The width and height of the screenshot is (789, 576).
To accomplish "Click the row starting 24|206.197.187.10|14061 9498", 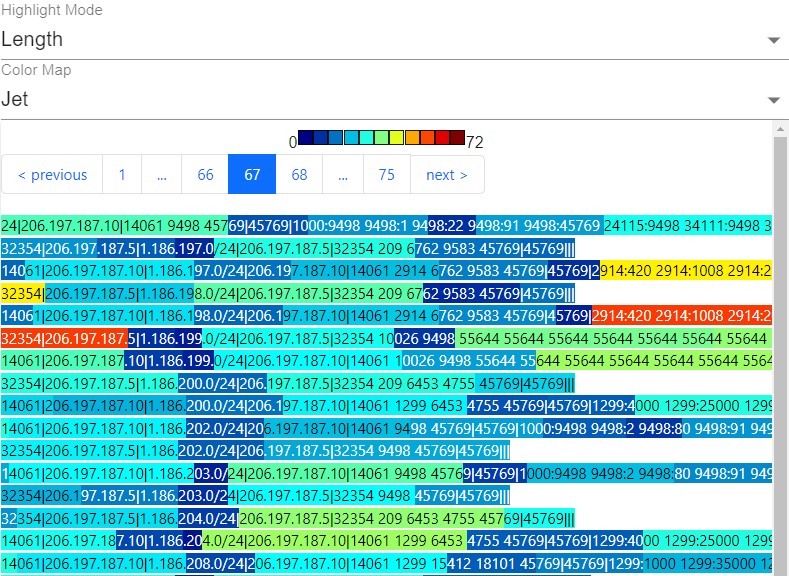I will [386, 225].
